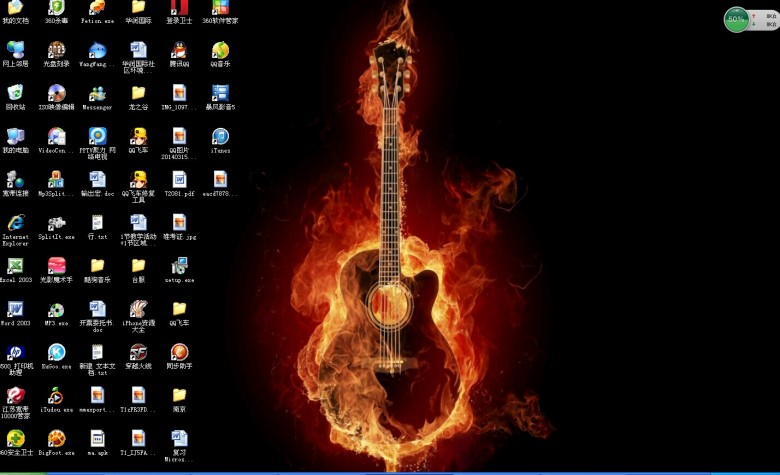Open the WangWang blue mascot shortcut
Image resolution: width=780 pixels, height=475 pixels.
pos(97,50)
